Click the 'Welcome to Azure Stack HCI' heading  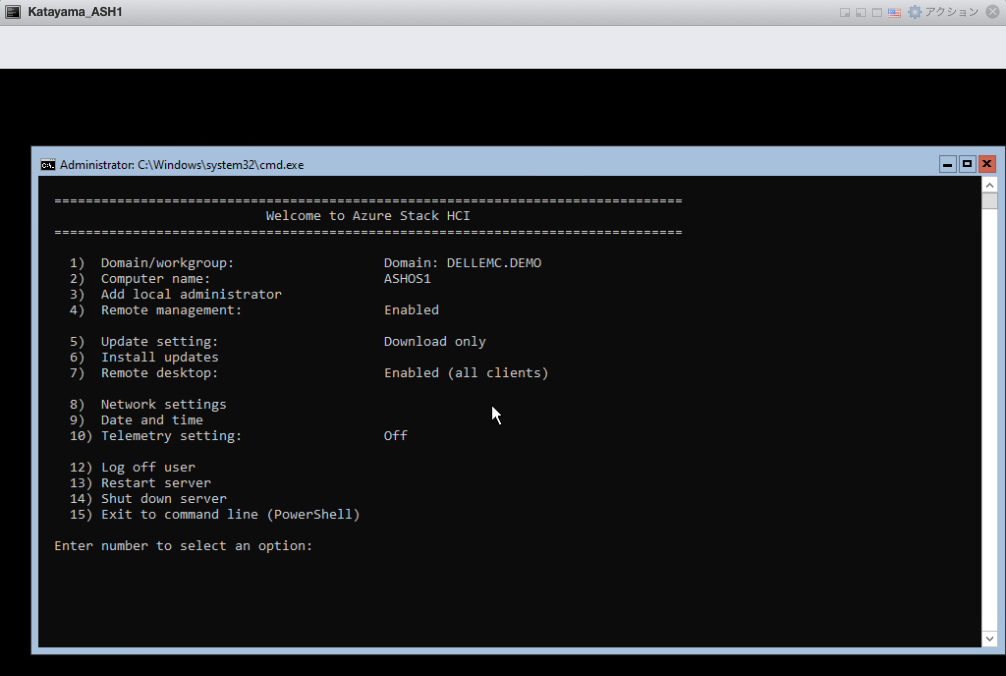[368, 215]
